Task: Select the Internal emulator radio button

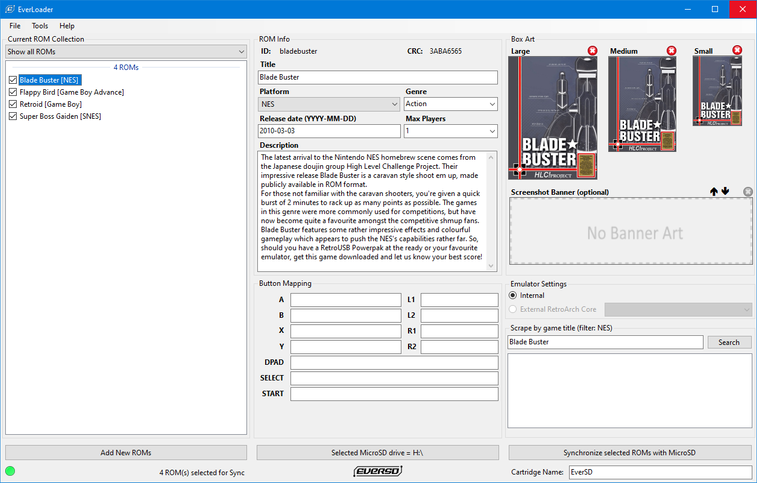Action: tap(513, 295)
